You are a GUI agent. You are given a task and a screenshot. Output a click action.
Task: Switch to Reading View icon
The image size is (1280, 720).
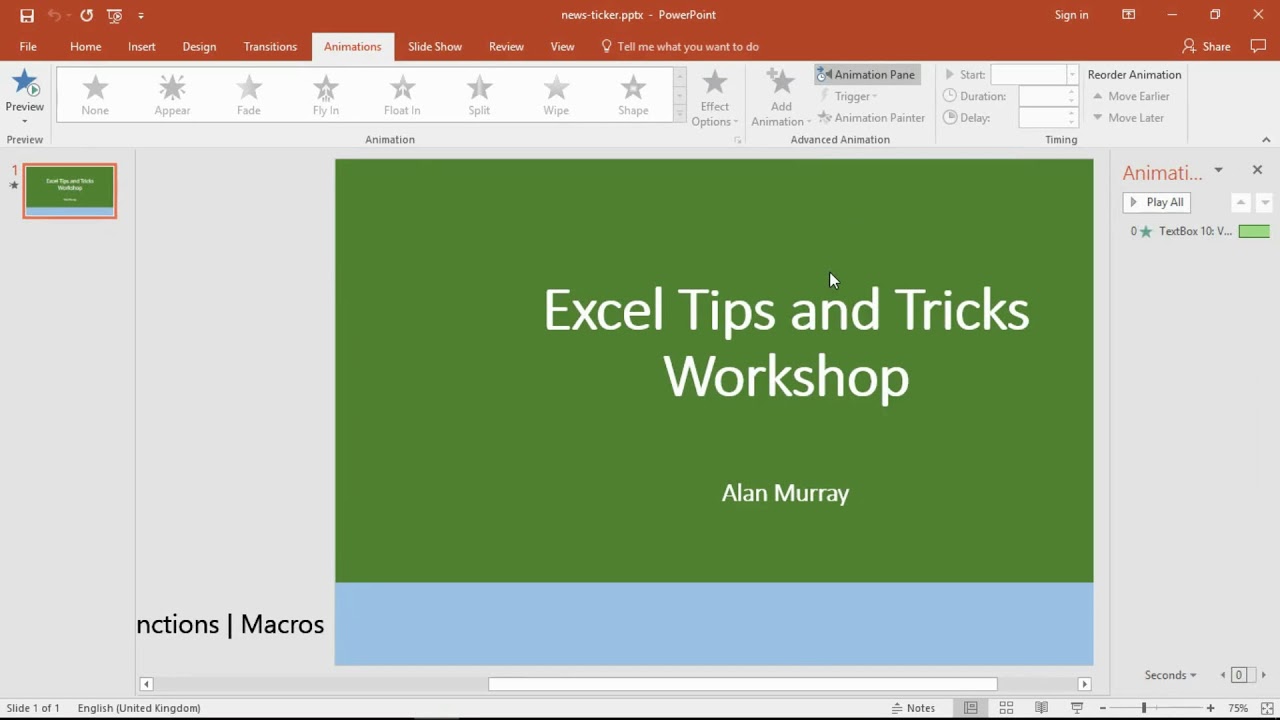click(x=1041, y=708)
